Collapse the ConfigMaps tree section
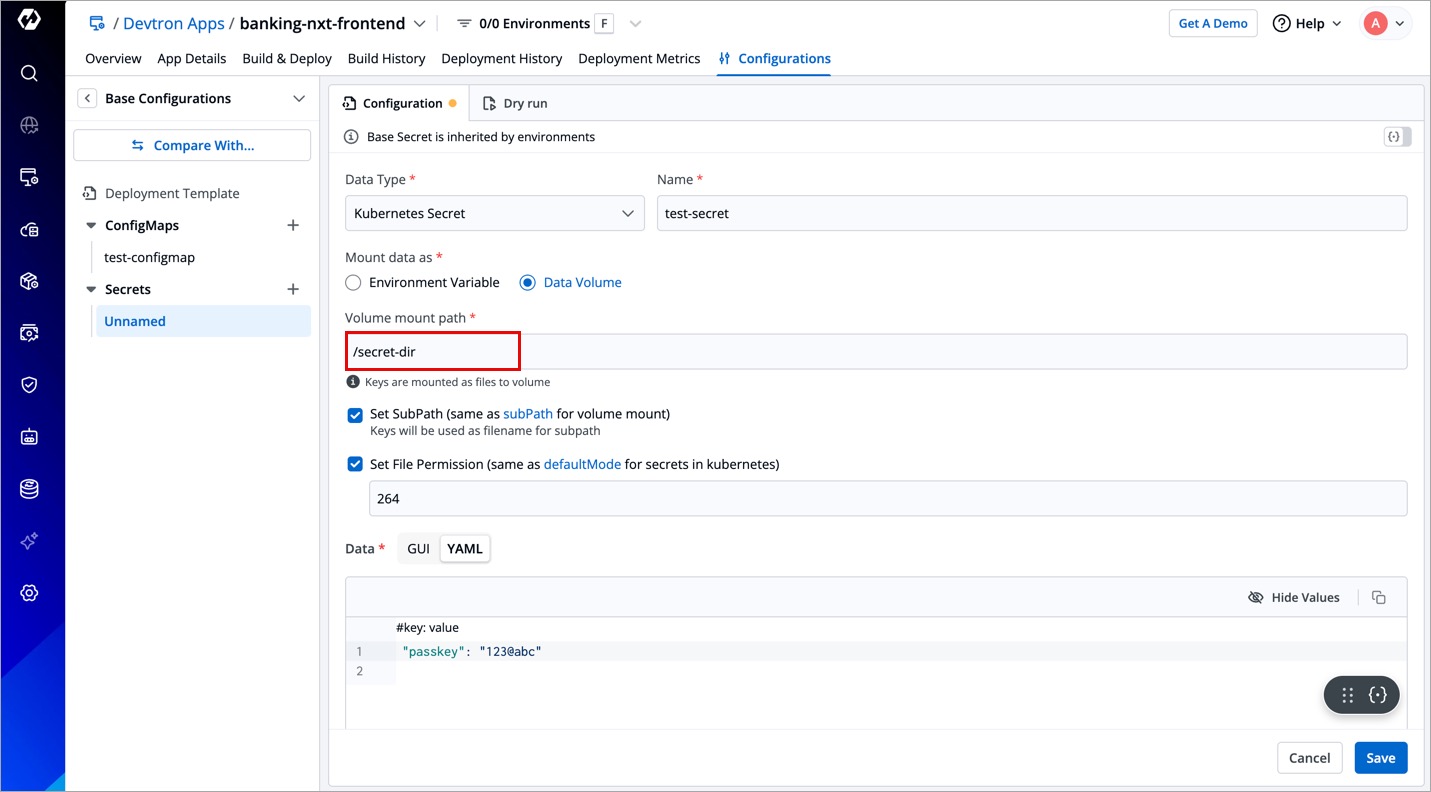This screenshot has width=1431, height=792. point(91,226)
